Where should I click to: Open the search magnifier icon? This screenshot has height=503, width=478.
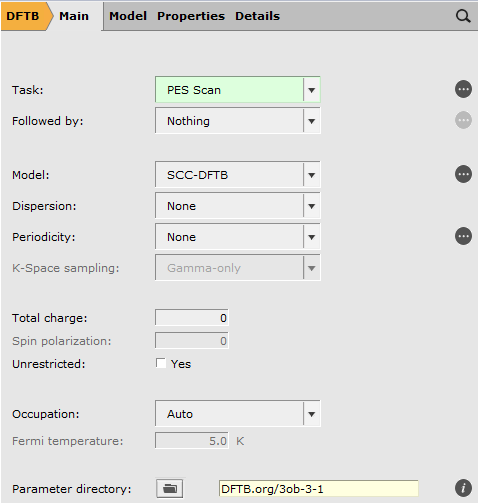click(463, 16)
